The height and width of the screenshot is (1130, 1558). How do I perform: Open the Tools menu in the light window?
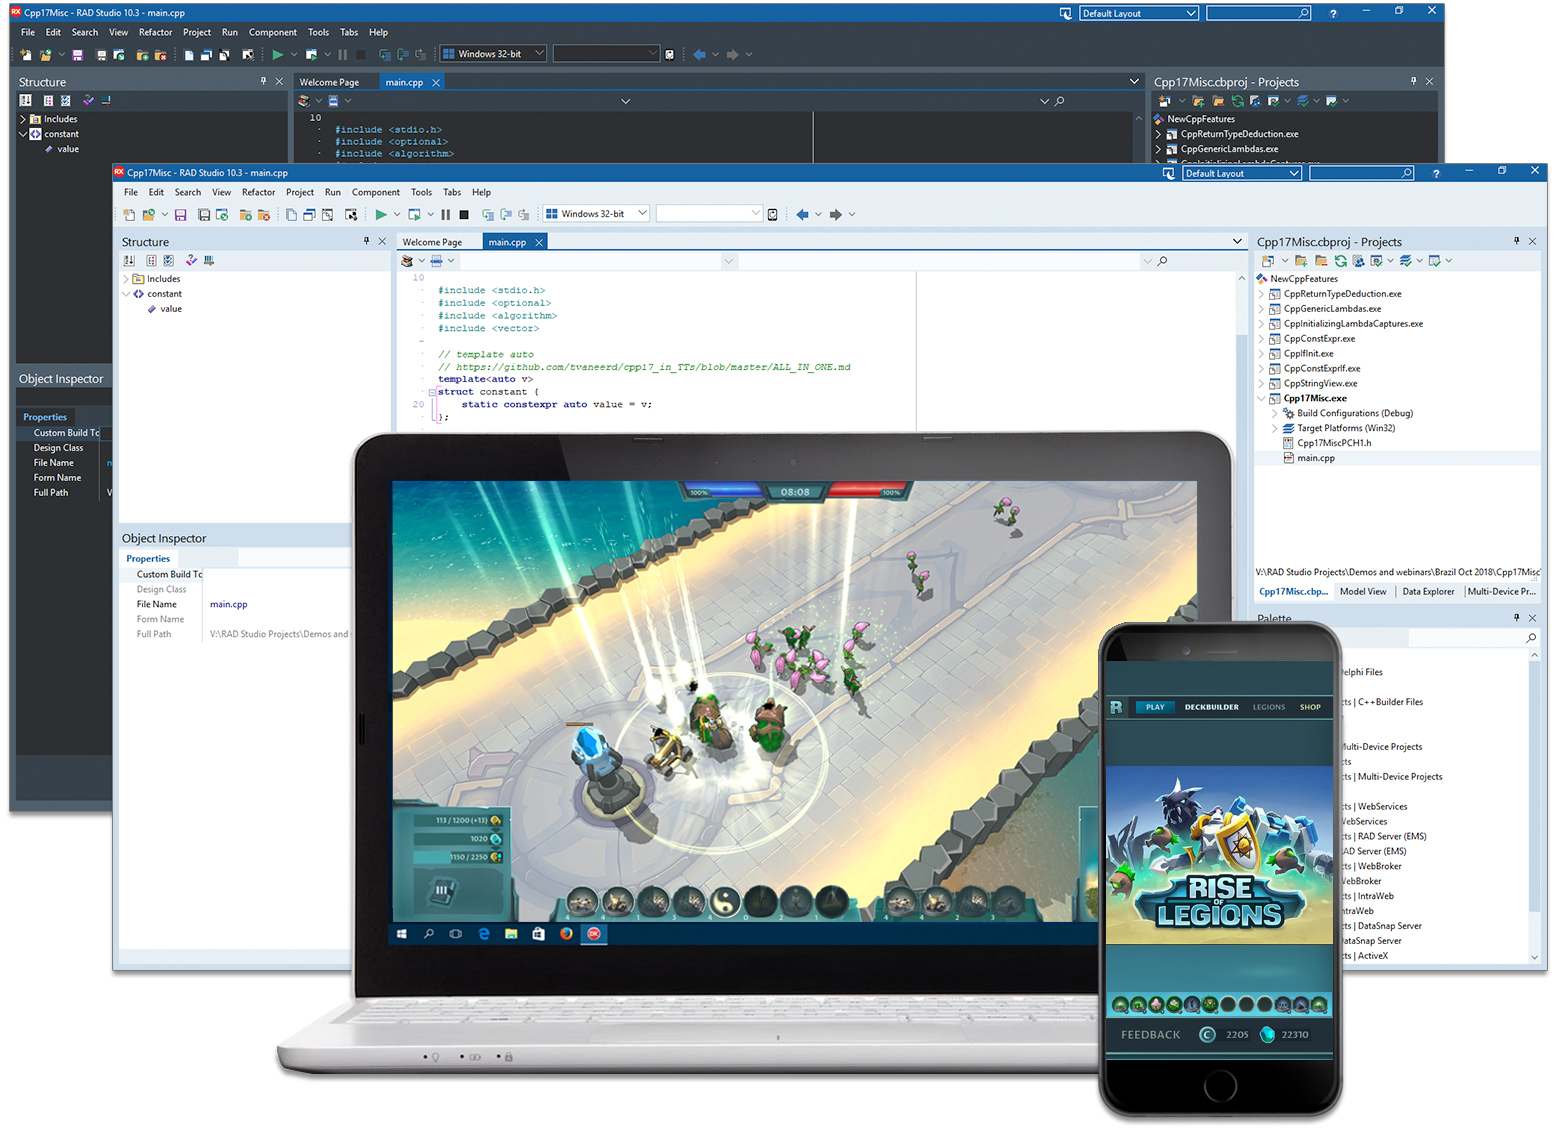tap(421, 192)
